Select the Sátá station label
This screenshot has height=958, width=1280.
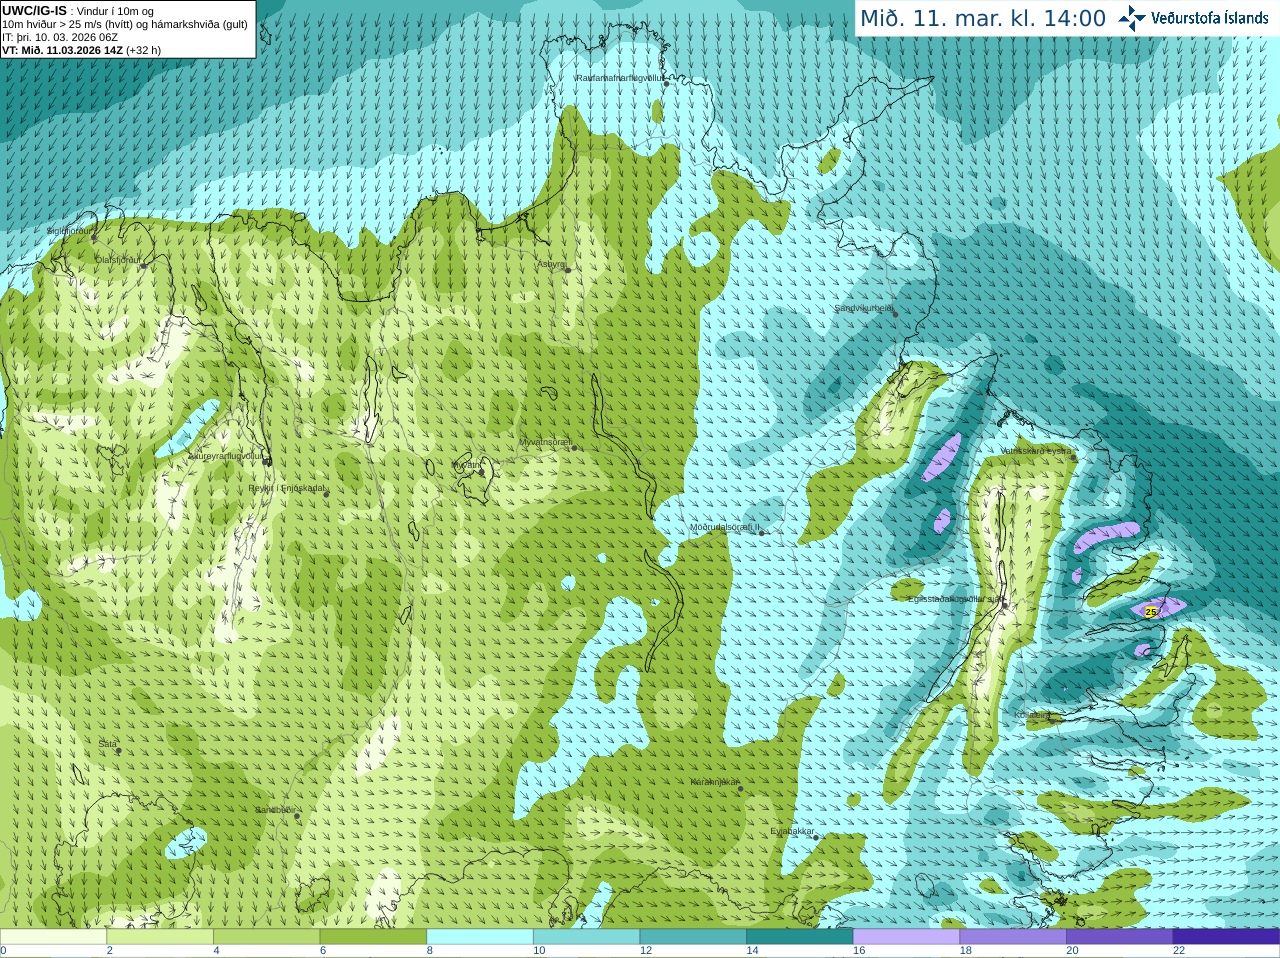[108, 744]
